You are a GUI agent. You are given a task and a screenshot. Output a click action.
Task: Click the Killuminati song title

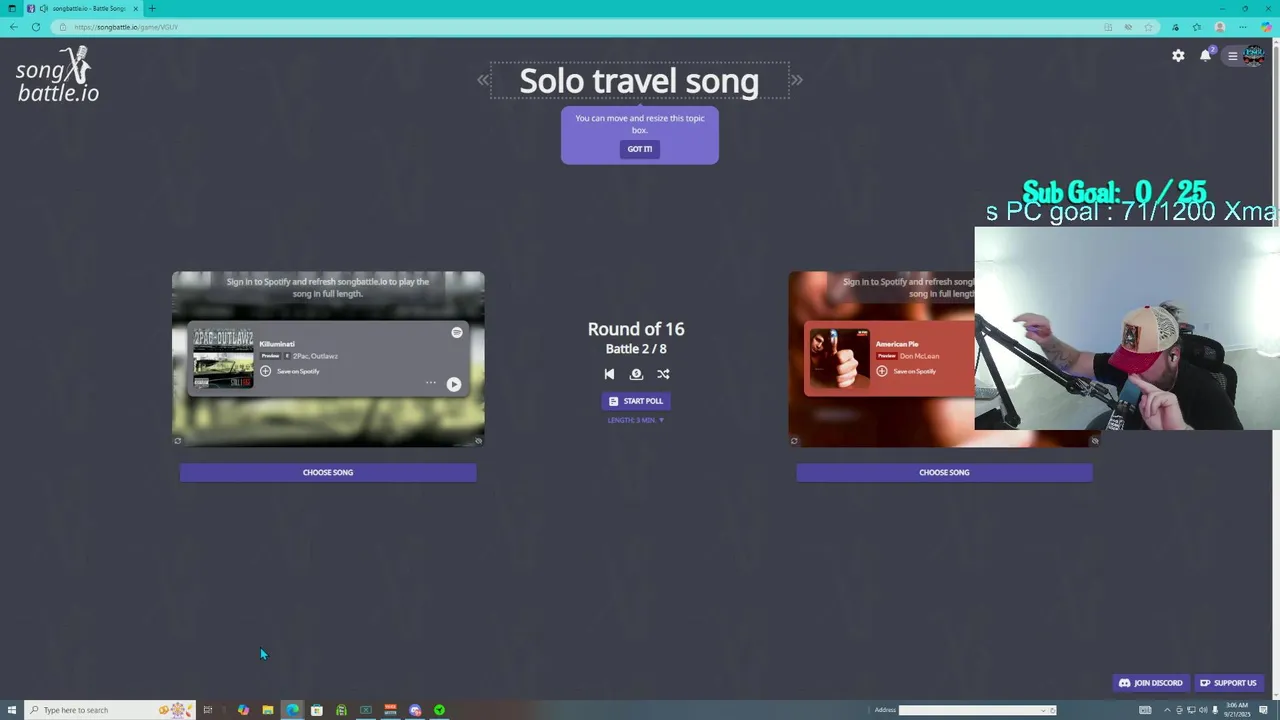click(277, 344)
